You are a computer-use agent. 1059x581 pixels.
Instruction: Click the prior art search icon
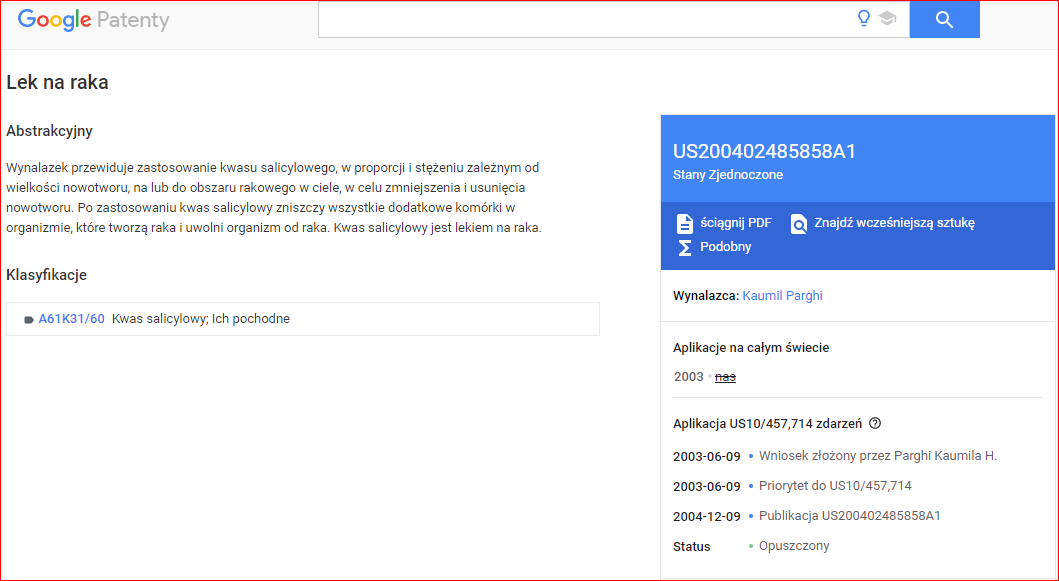[x=799, y=224]
